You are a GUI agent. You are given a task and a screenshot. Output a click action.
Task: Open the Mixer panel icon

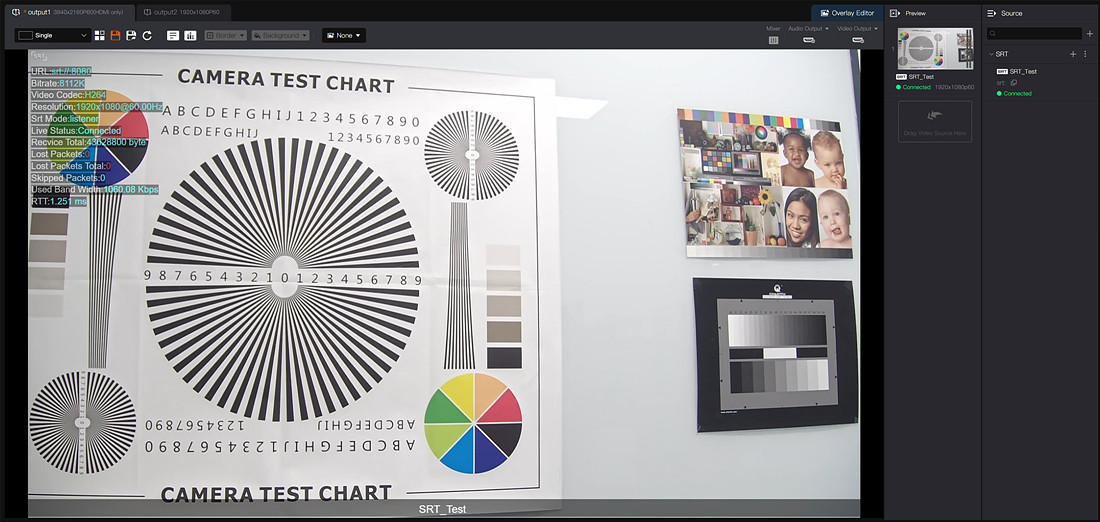pyautogui.click(x=773, y=40)
